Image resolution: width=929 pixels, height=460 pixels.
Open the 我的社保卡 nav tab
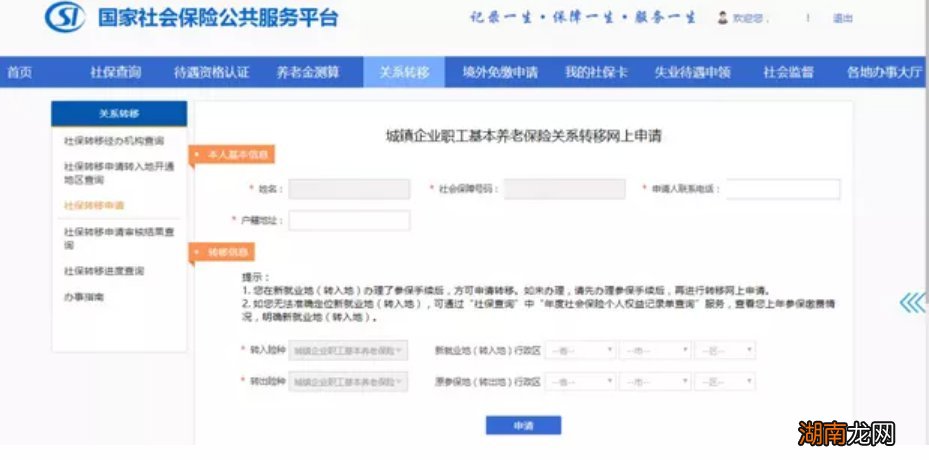tap(596, 72)
